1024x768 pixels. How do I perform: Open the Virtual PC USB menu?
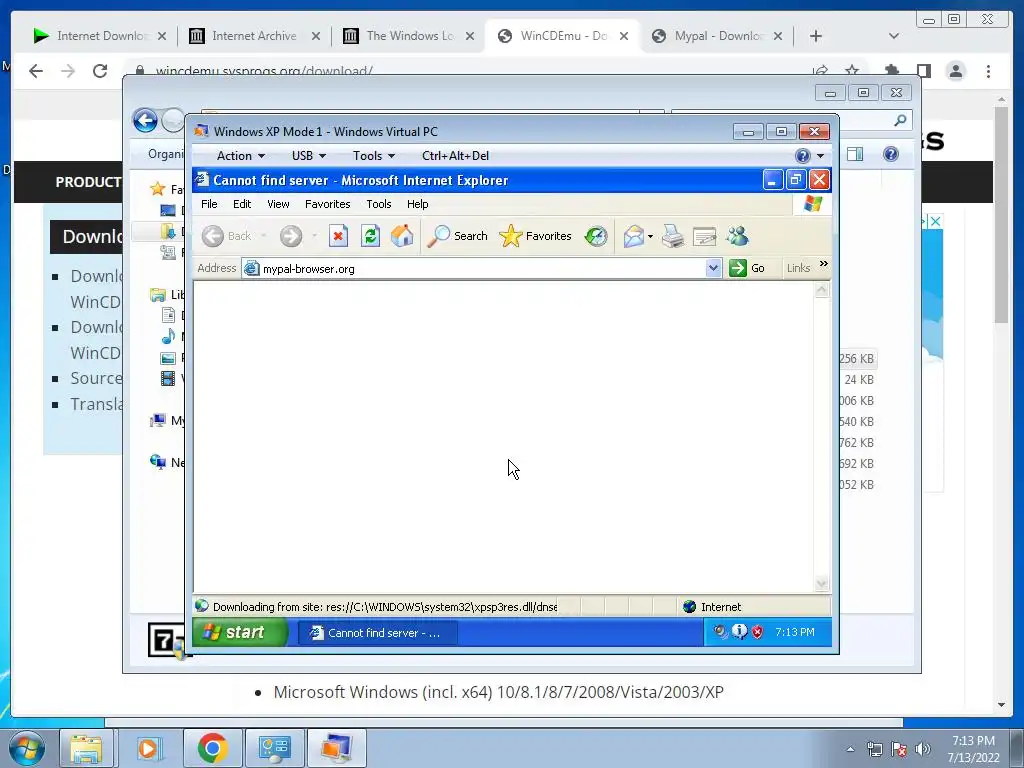point(308,155)
